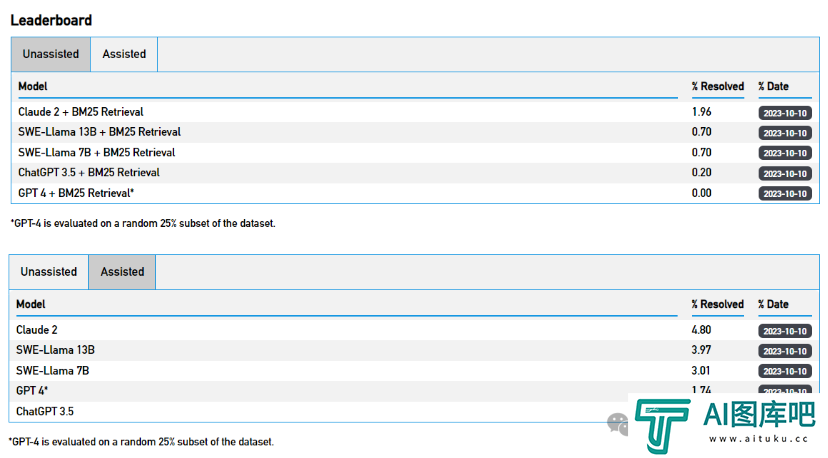Click date badge for SWE-Llama 13B + BM25 Retrieval
Viewport: 828px width, 458px height.
(x=785, y=133)
